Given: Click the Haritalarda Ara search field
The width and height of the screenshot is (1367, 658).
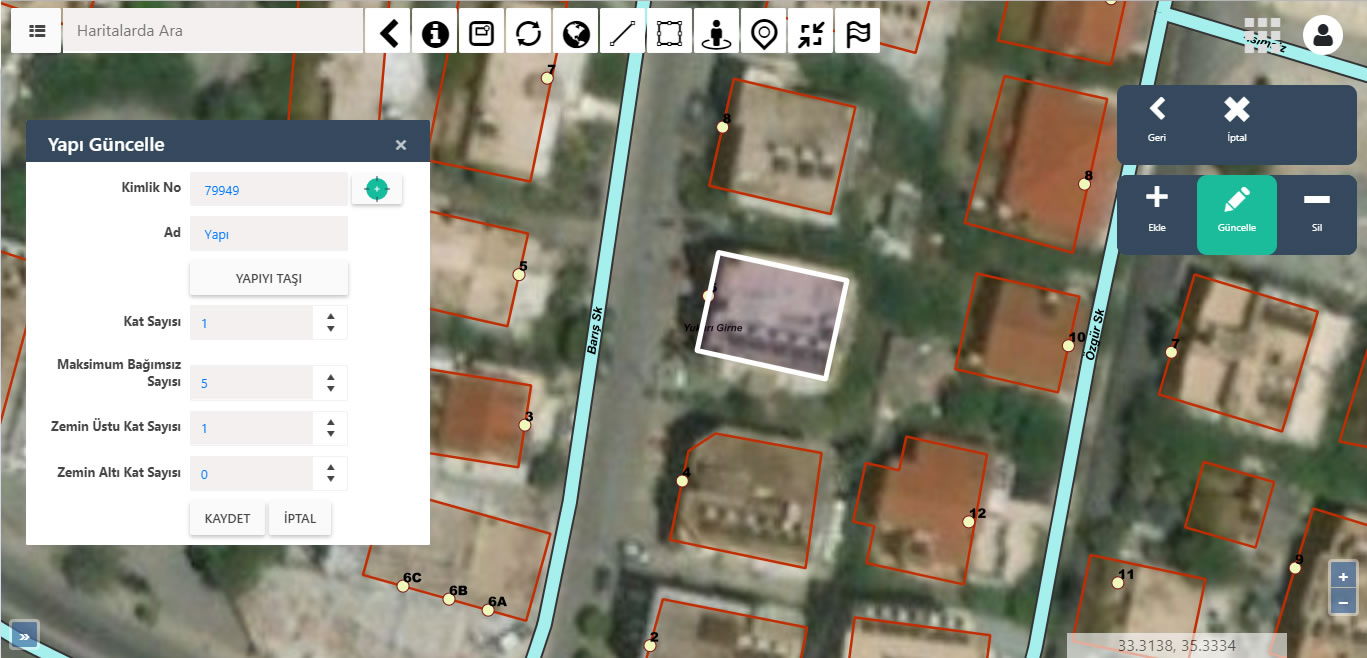Looking at the screenshot, I should coord(212,31).
